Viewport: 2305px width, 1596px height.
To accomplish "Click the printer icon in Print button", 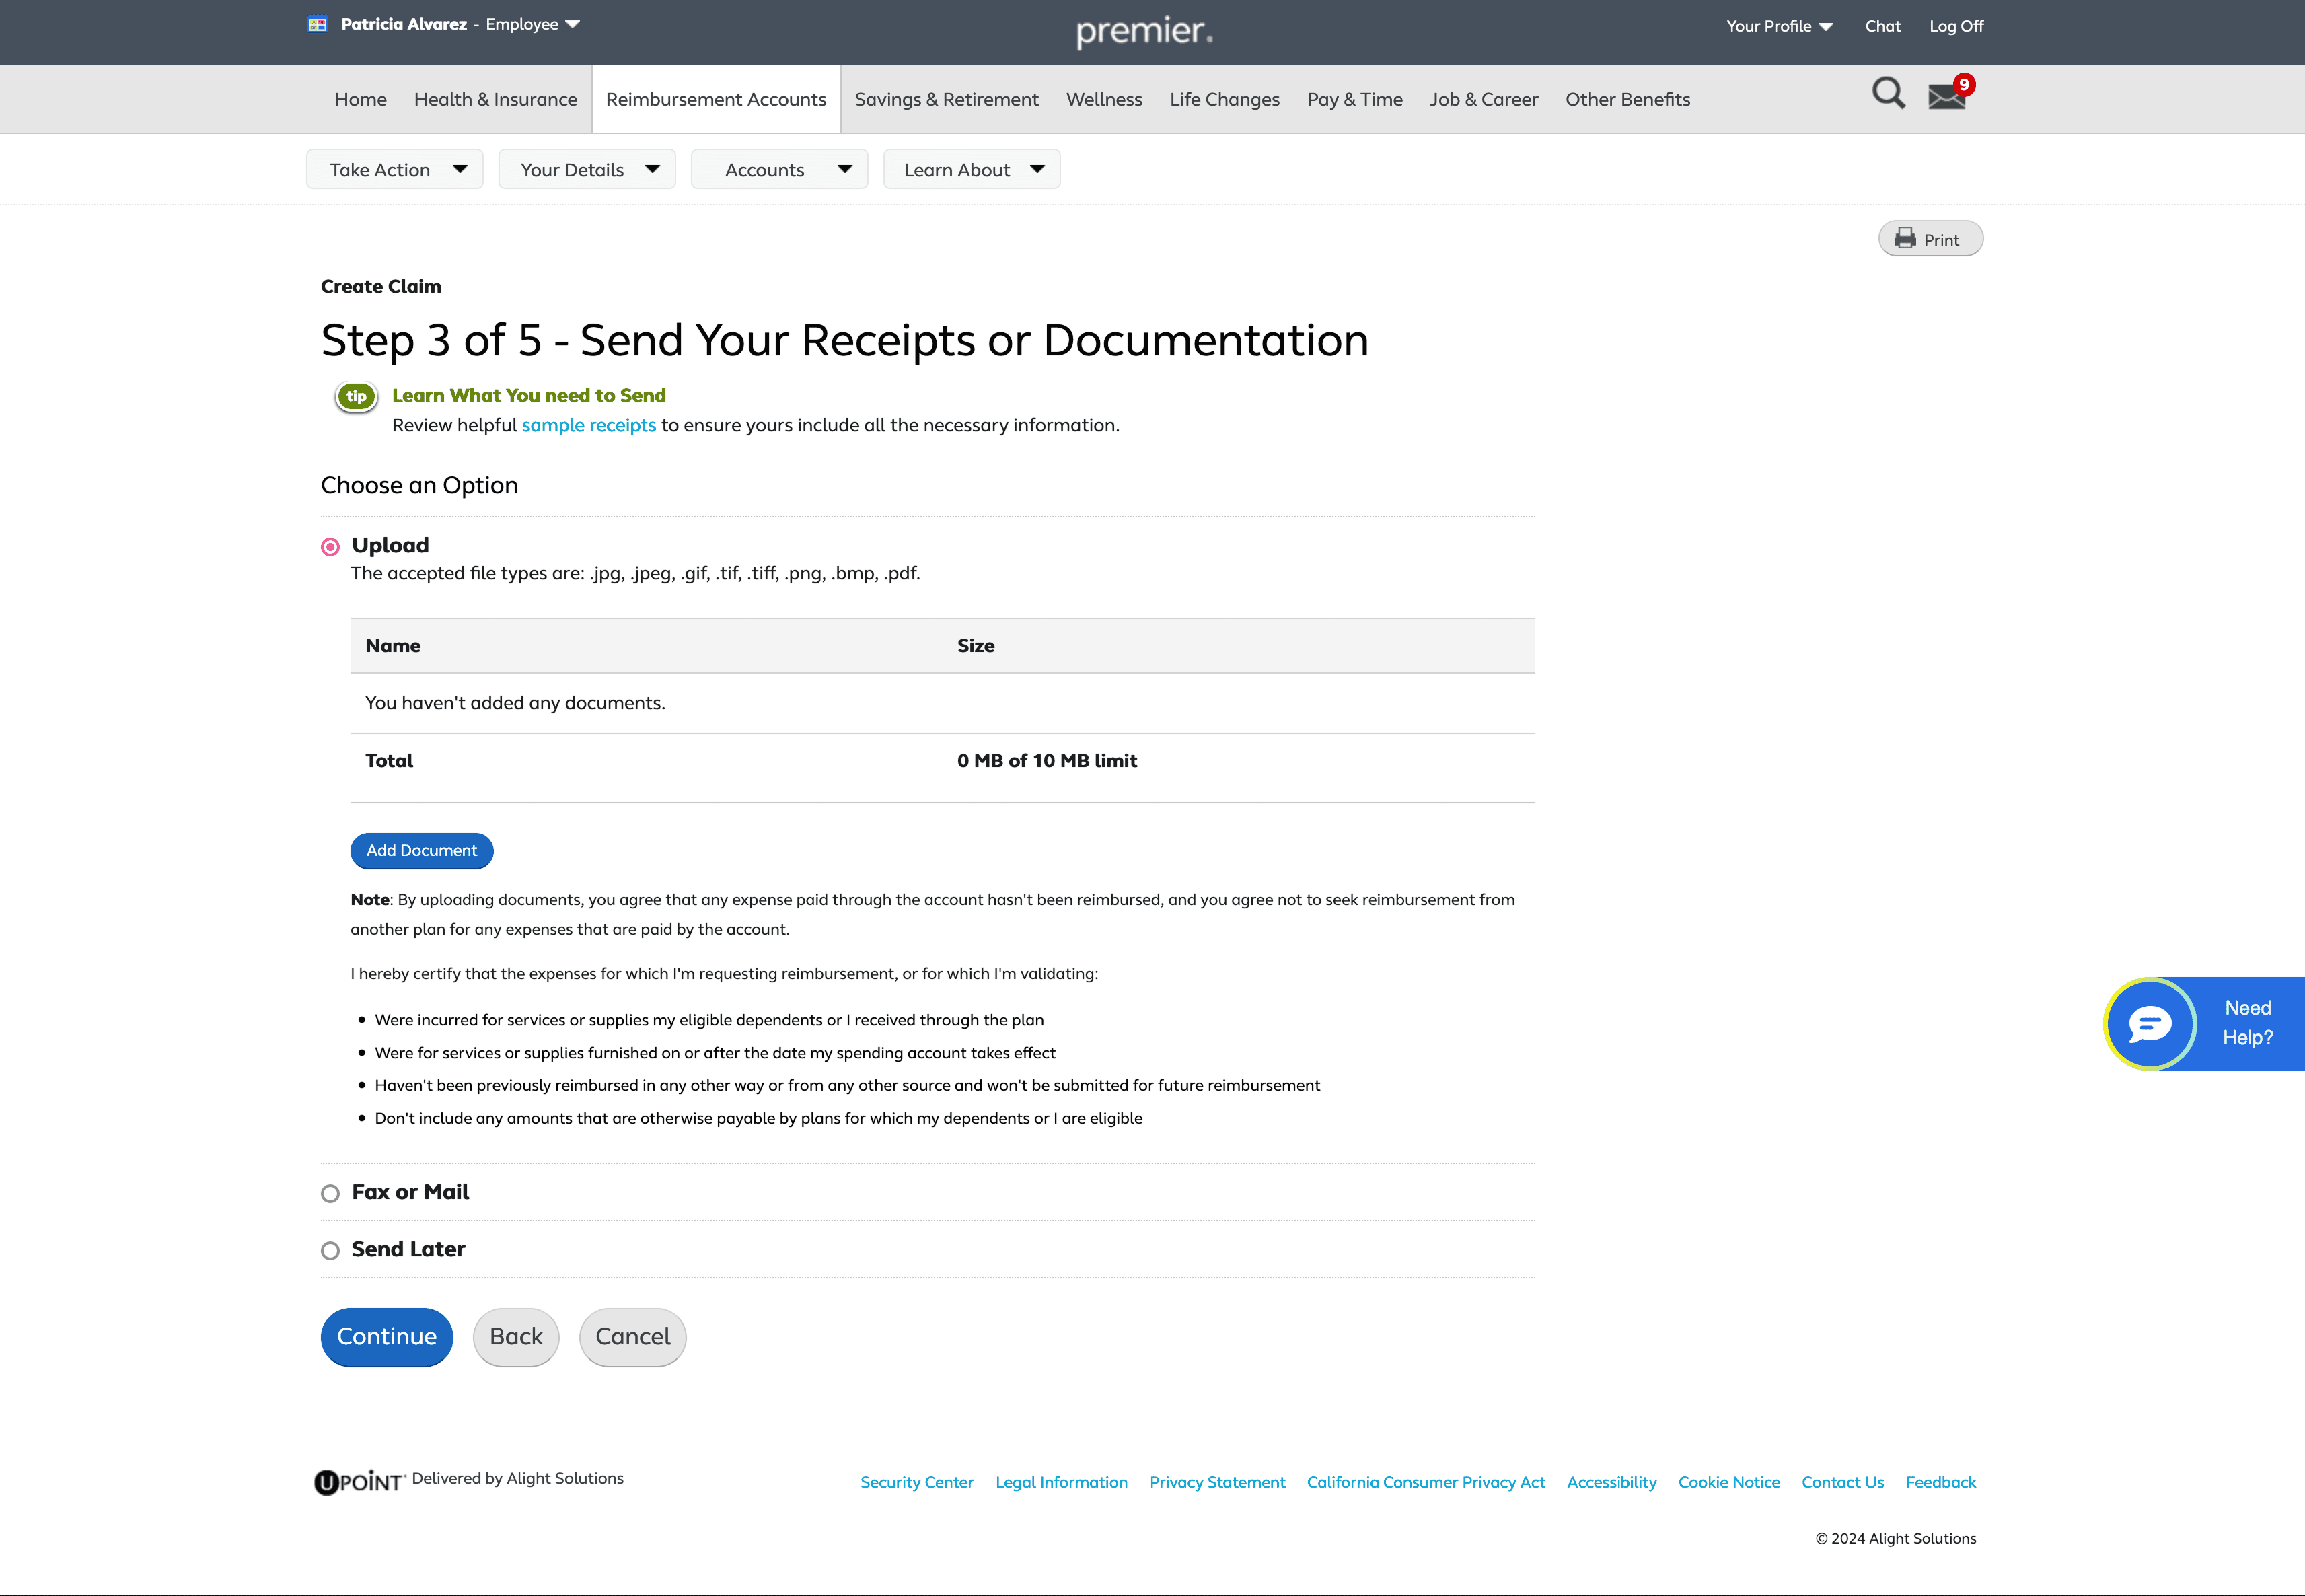I will 1905,239.
